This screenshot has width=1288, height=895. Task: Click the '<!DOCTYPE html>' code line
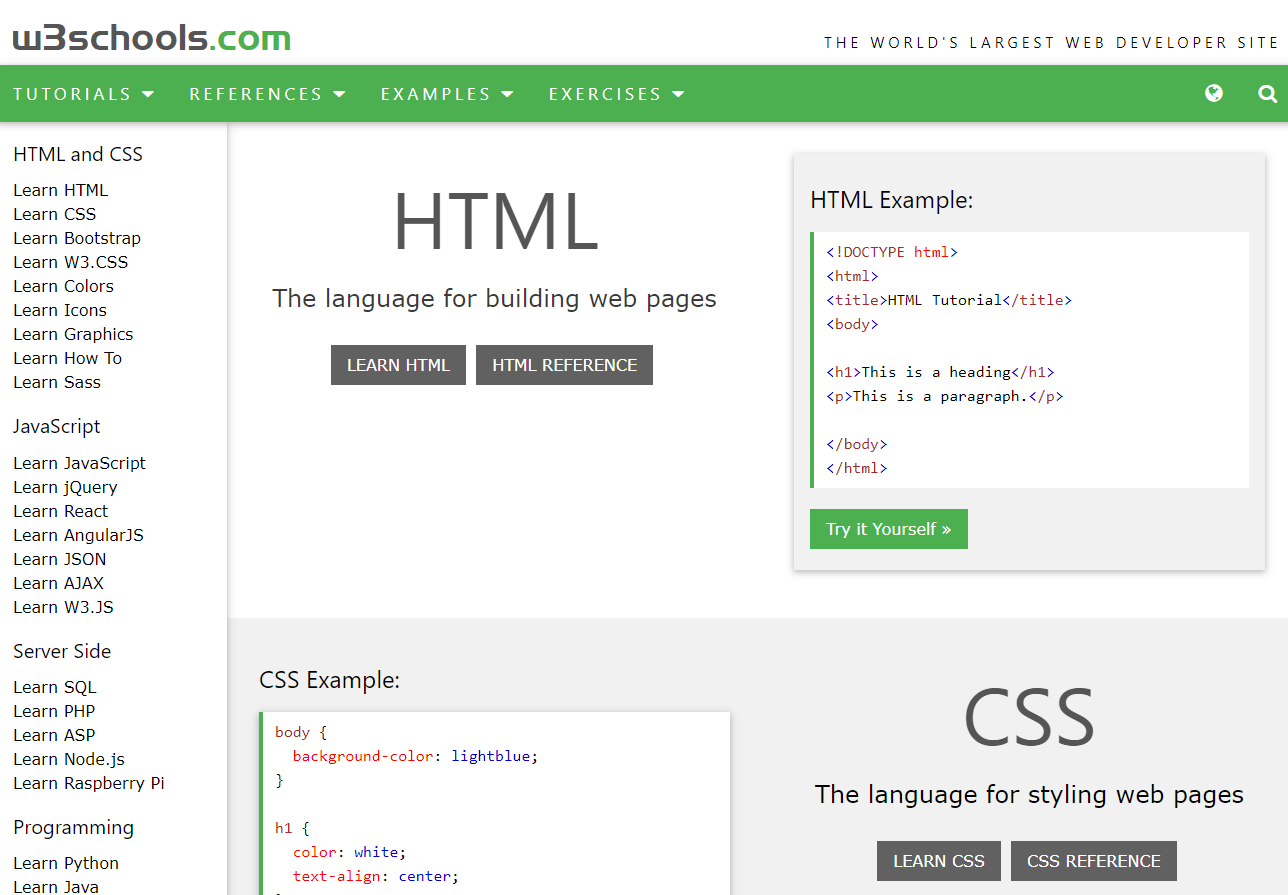892,252
